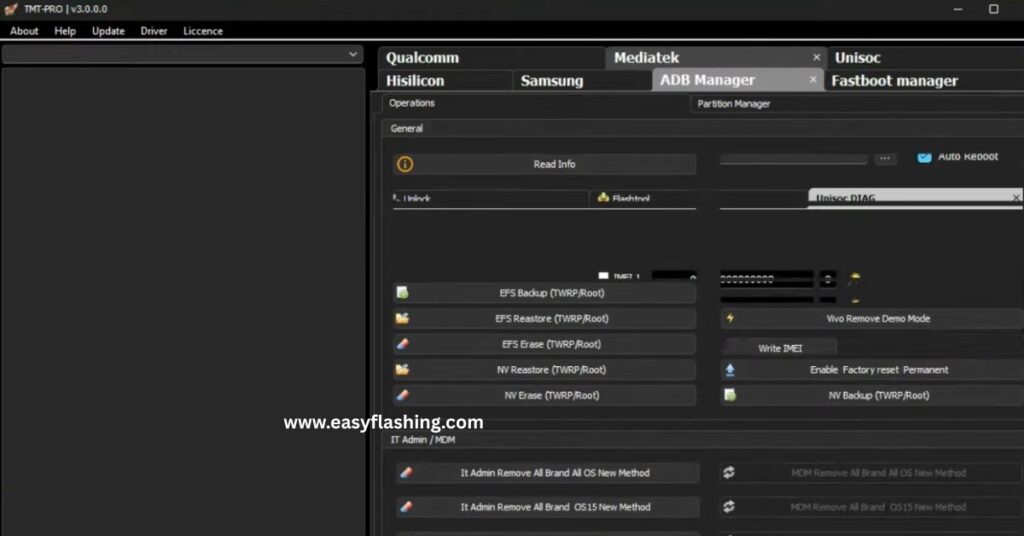Expand the device dropdown at top left
This screenshot has height=536, width=1024.
(182, 54)
